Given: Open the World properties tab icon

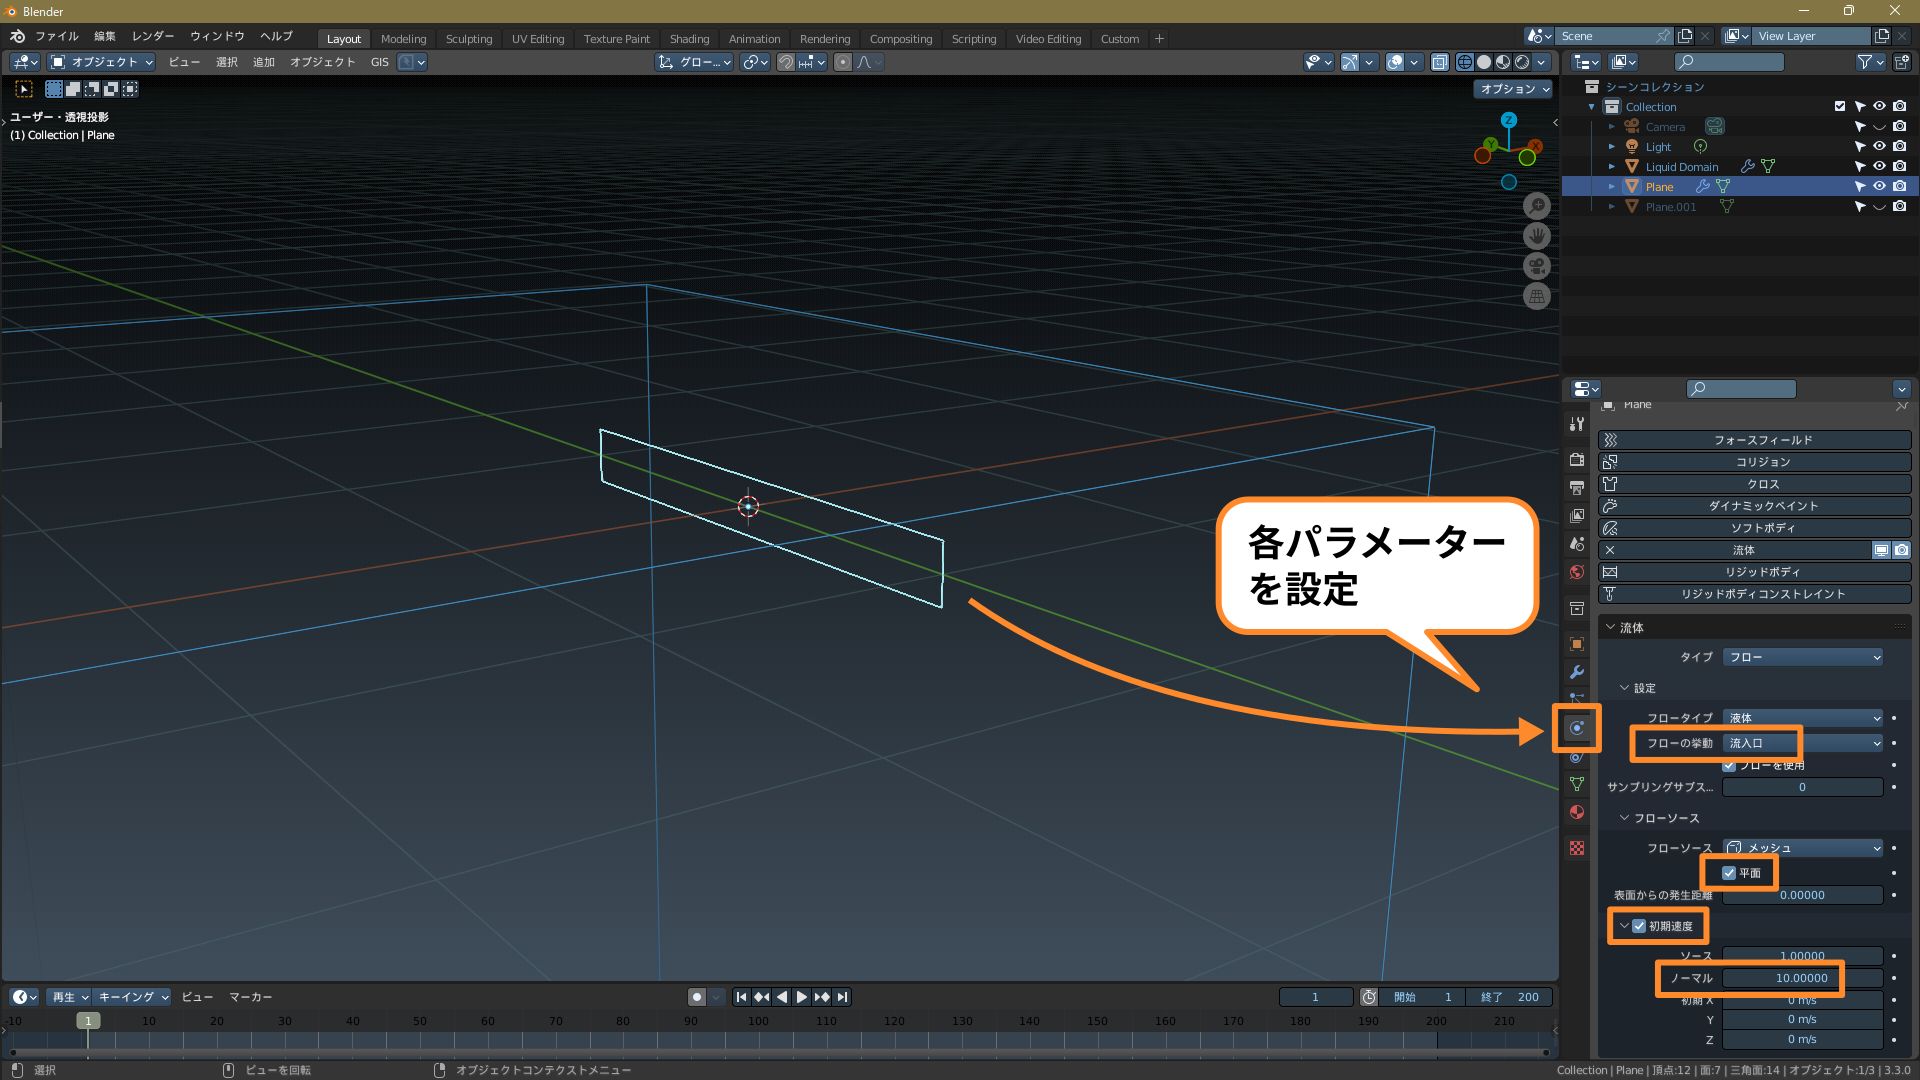Looking at the screenshot, I should pyautogui.click(x=1577, y=572).
